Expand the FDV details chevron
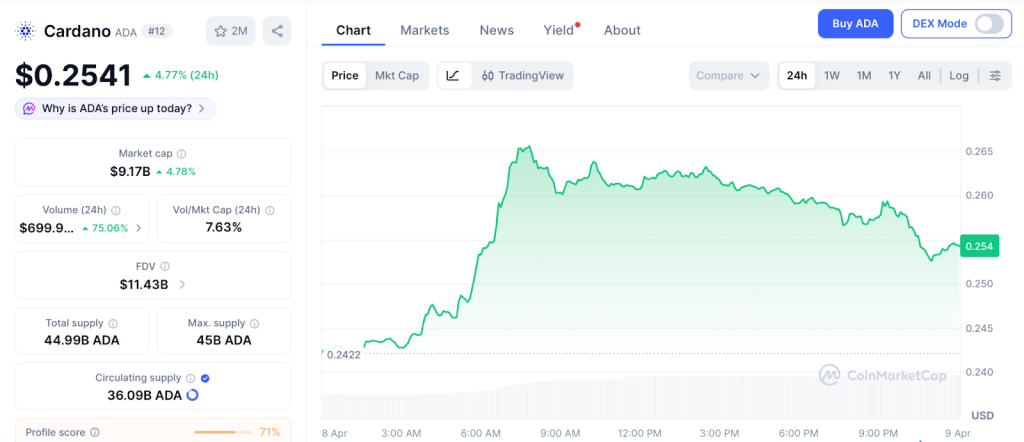This screenshot has width=1024, height=442. (x=182, y=285)
